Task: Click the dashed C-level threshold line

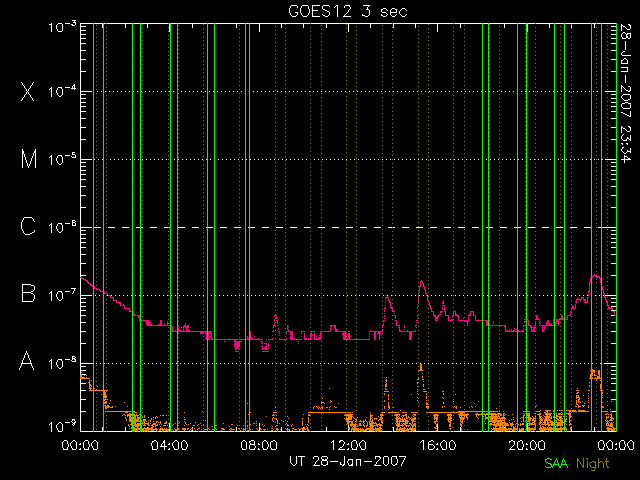Action: [348, 227]
